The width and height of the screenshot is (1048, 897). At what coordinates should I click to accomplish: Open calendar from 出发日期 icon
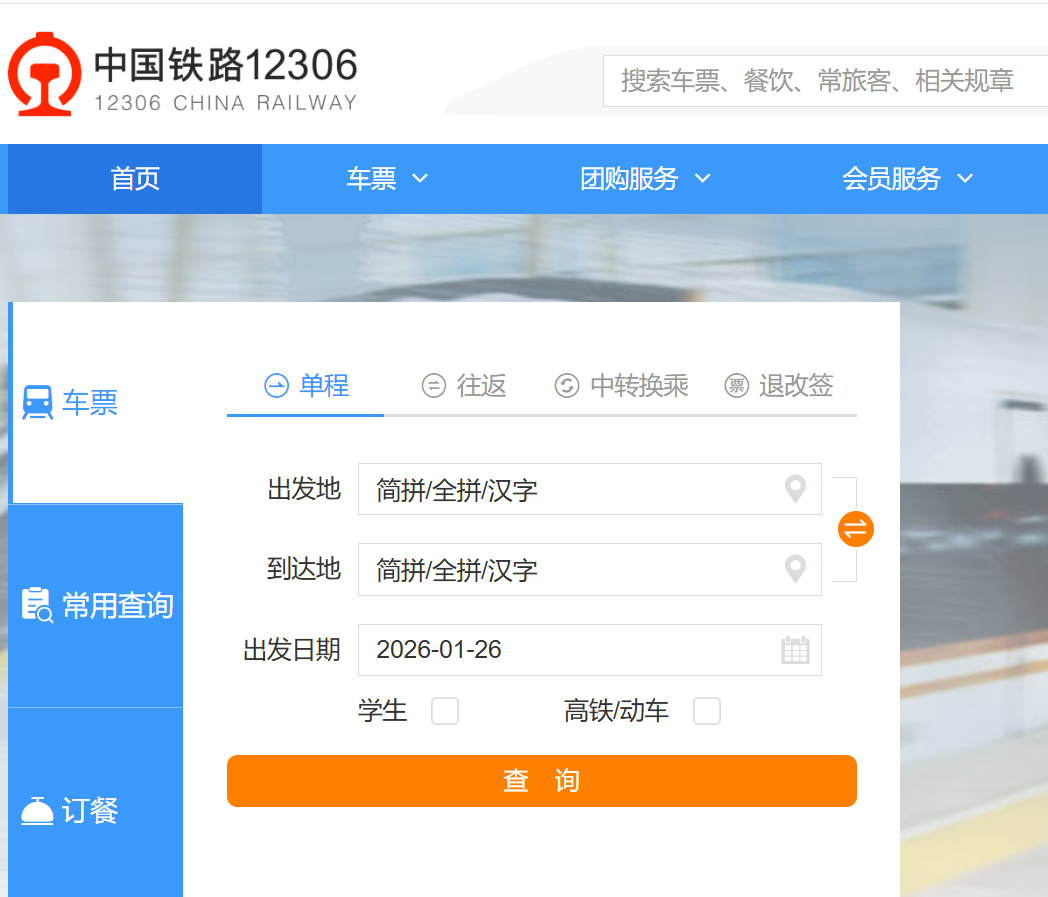coord(797,650)
